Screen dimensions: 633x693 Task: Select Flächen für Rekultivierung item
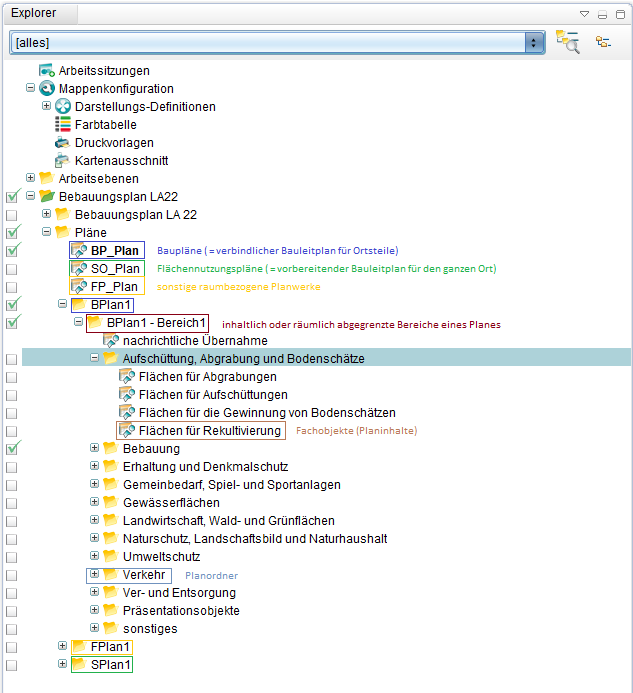coord(210,431)
